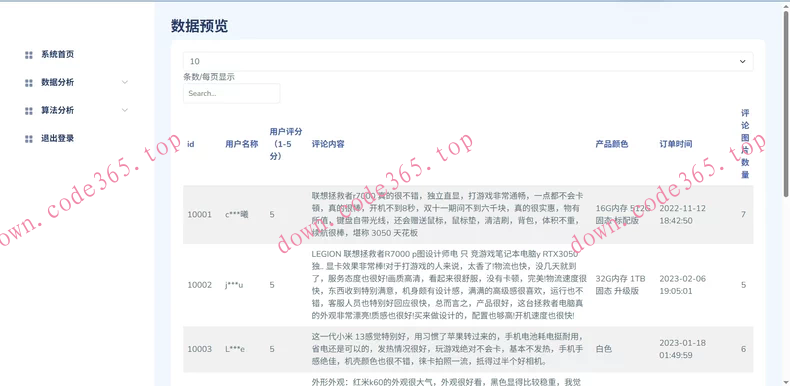Viewport: 790px width, 386px height.
Task: Open the 算法分析 menu item
Action: (57, 110)
